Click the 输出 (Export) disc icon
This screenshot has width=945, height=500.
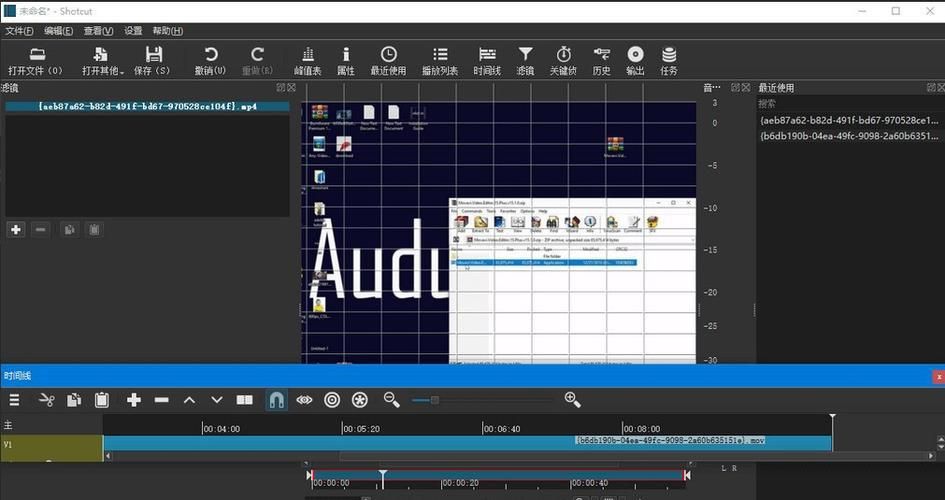click(x=635, y=59)
